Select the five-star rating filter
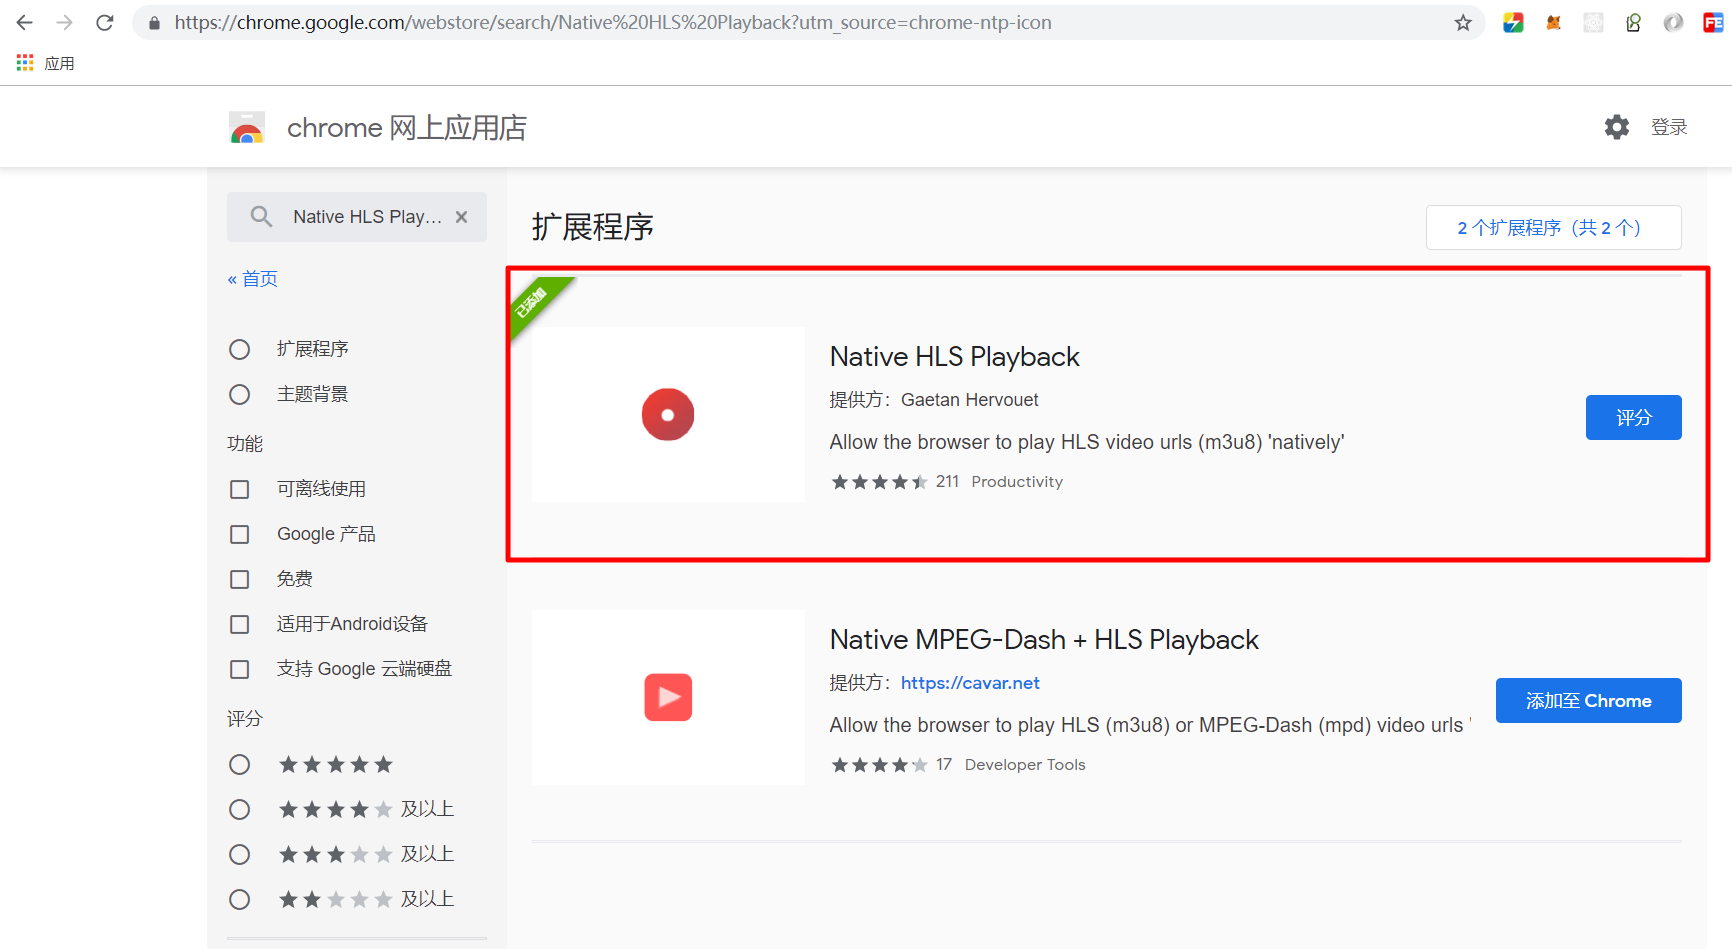Viewport: 1732px width, 949px height. 240,764
